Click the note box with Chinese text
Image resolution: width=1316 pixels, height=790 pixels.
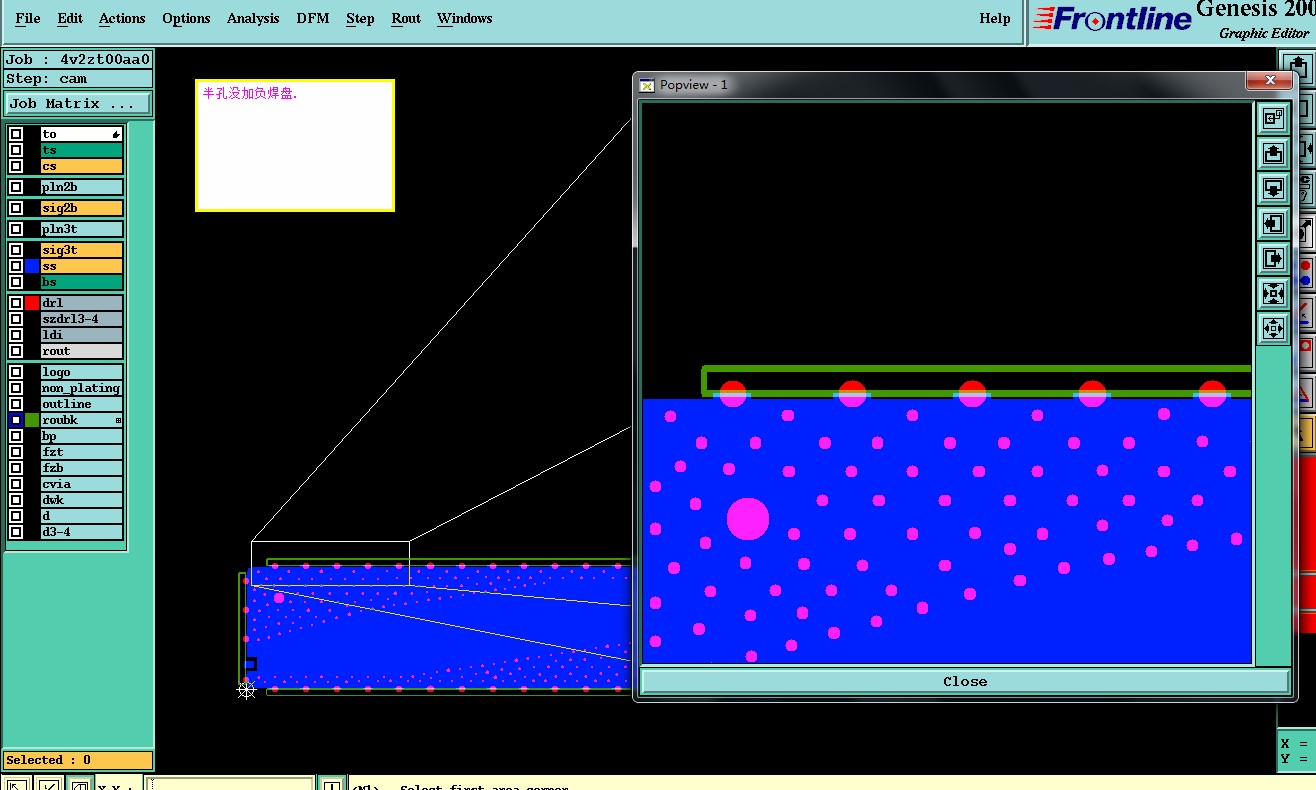(295, 145)
